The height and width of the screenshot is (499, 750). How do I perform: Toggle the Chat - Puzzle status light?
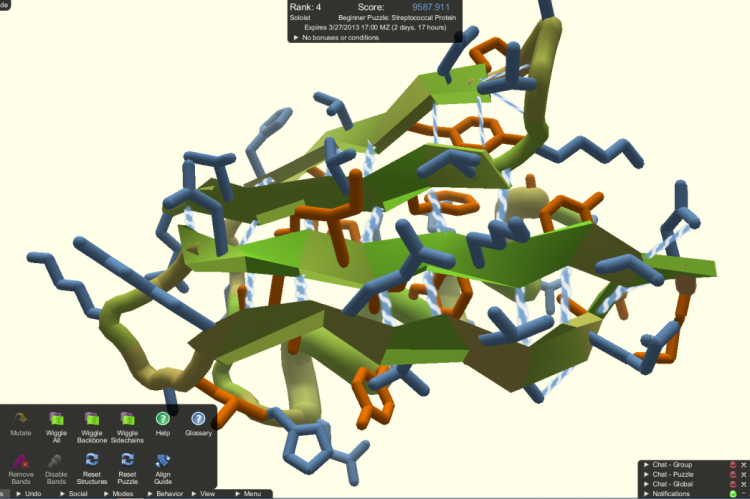[732, 475]
